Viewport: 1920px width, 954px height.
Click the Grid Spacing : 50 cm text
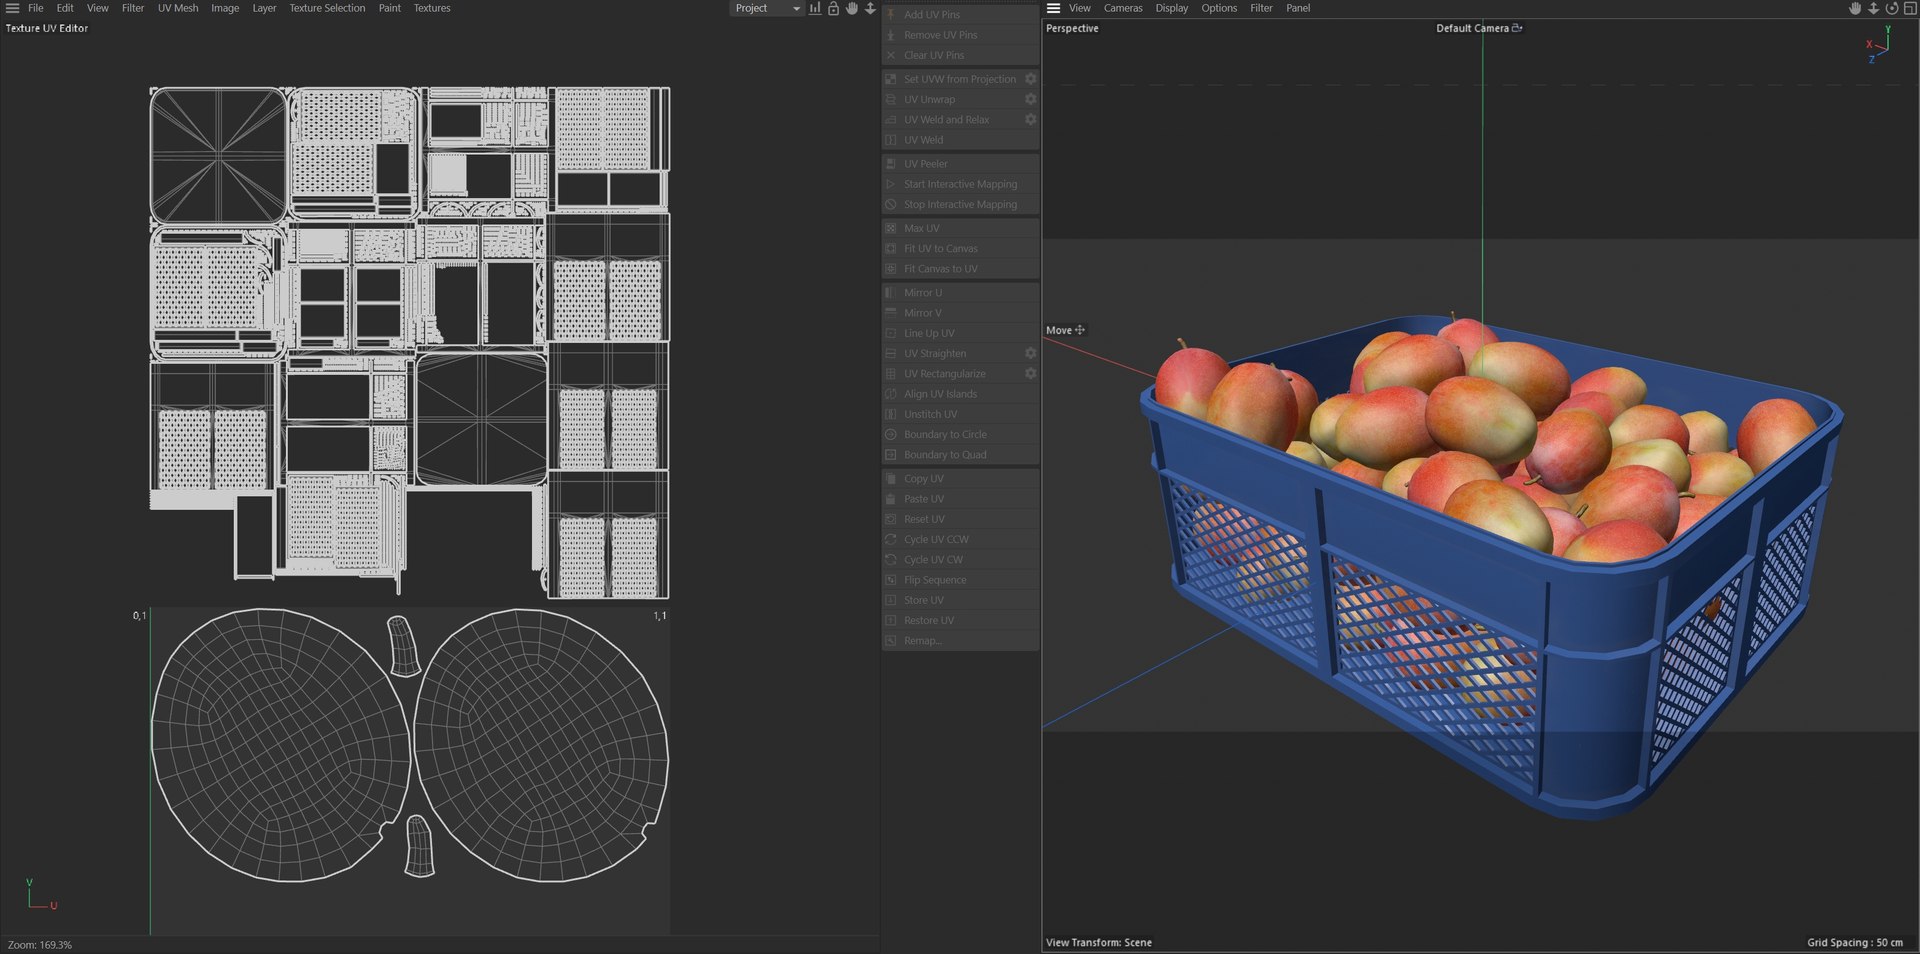1855,943
